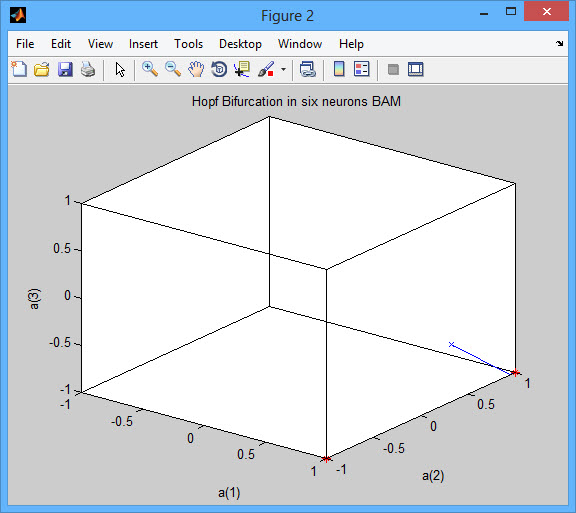Click the Link Plot icon
Viewport: 576px width, 513px height.
point(307,69)
